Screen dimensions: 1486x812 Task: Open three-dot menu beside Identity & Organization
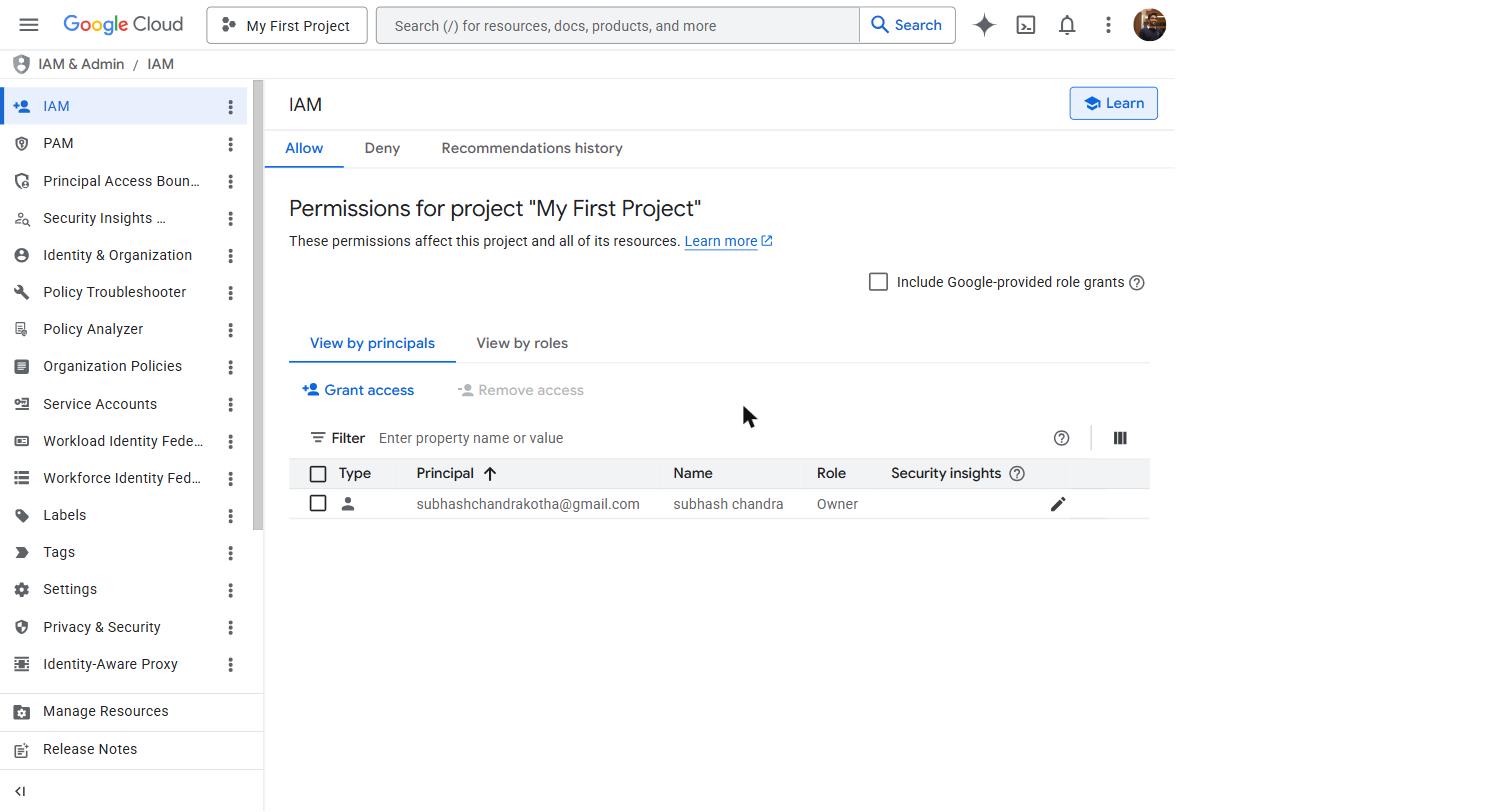(230, 255)
